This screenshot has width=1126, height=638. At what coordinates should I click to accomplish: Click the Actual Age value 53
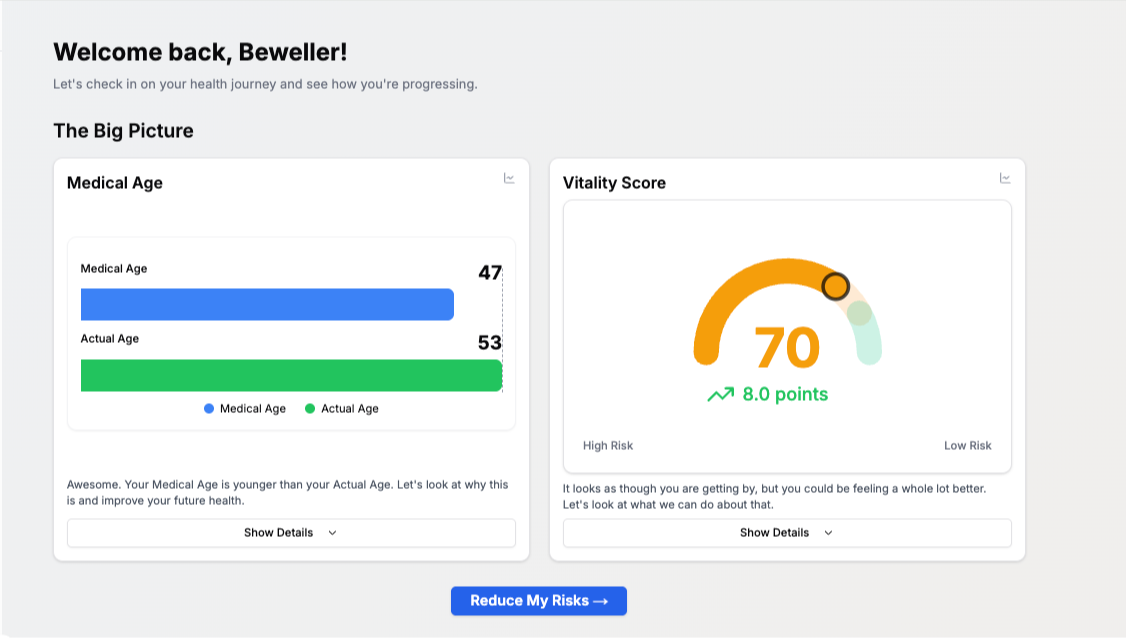click(x=489, y=343)
